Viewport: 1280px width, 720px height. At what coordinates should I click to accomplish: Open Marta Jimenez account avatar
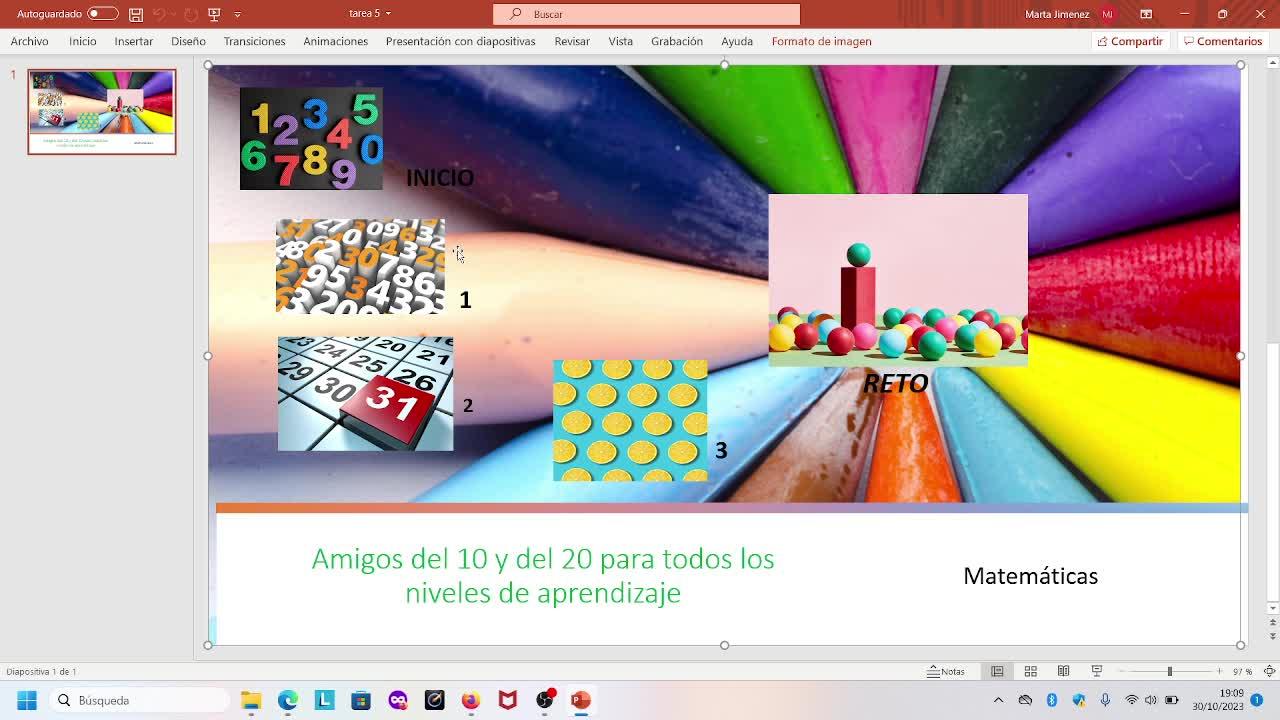tap(1107, 14)
